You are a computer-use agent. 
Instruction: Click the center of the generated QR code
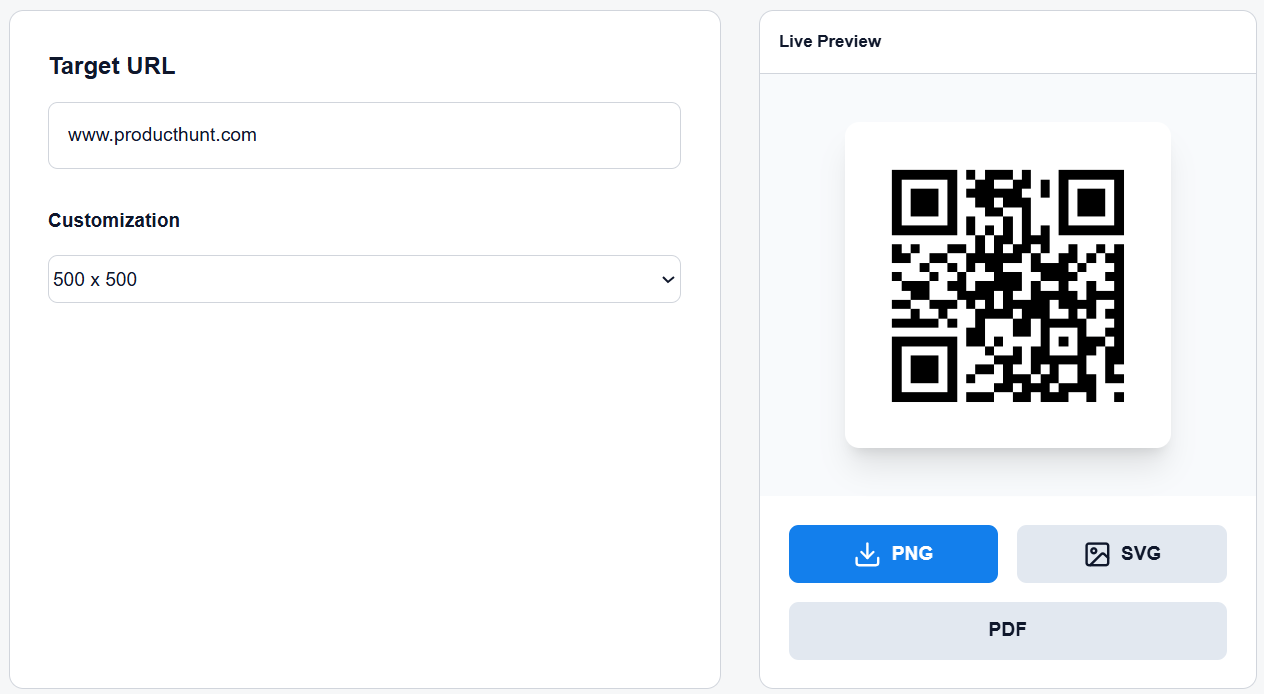tap(1007, 284)
